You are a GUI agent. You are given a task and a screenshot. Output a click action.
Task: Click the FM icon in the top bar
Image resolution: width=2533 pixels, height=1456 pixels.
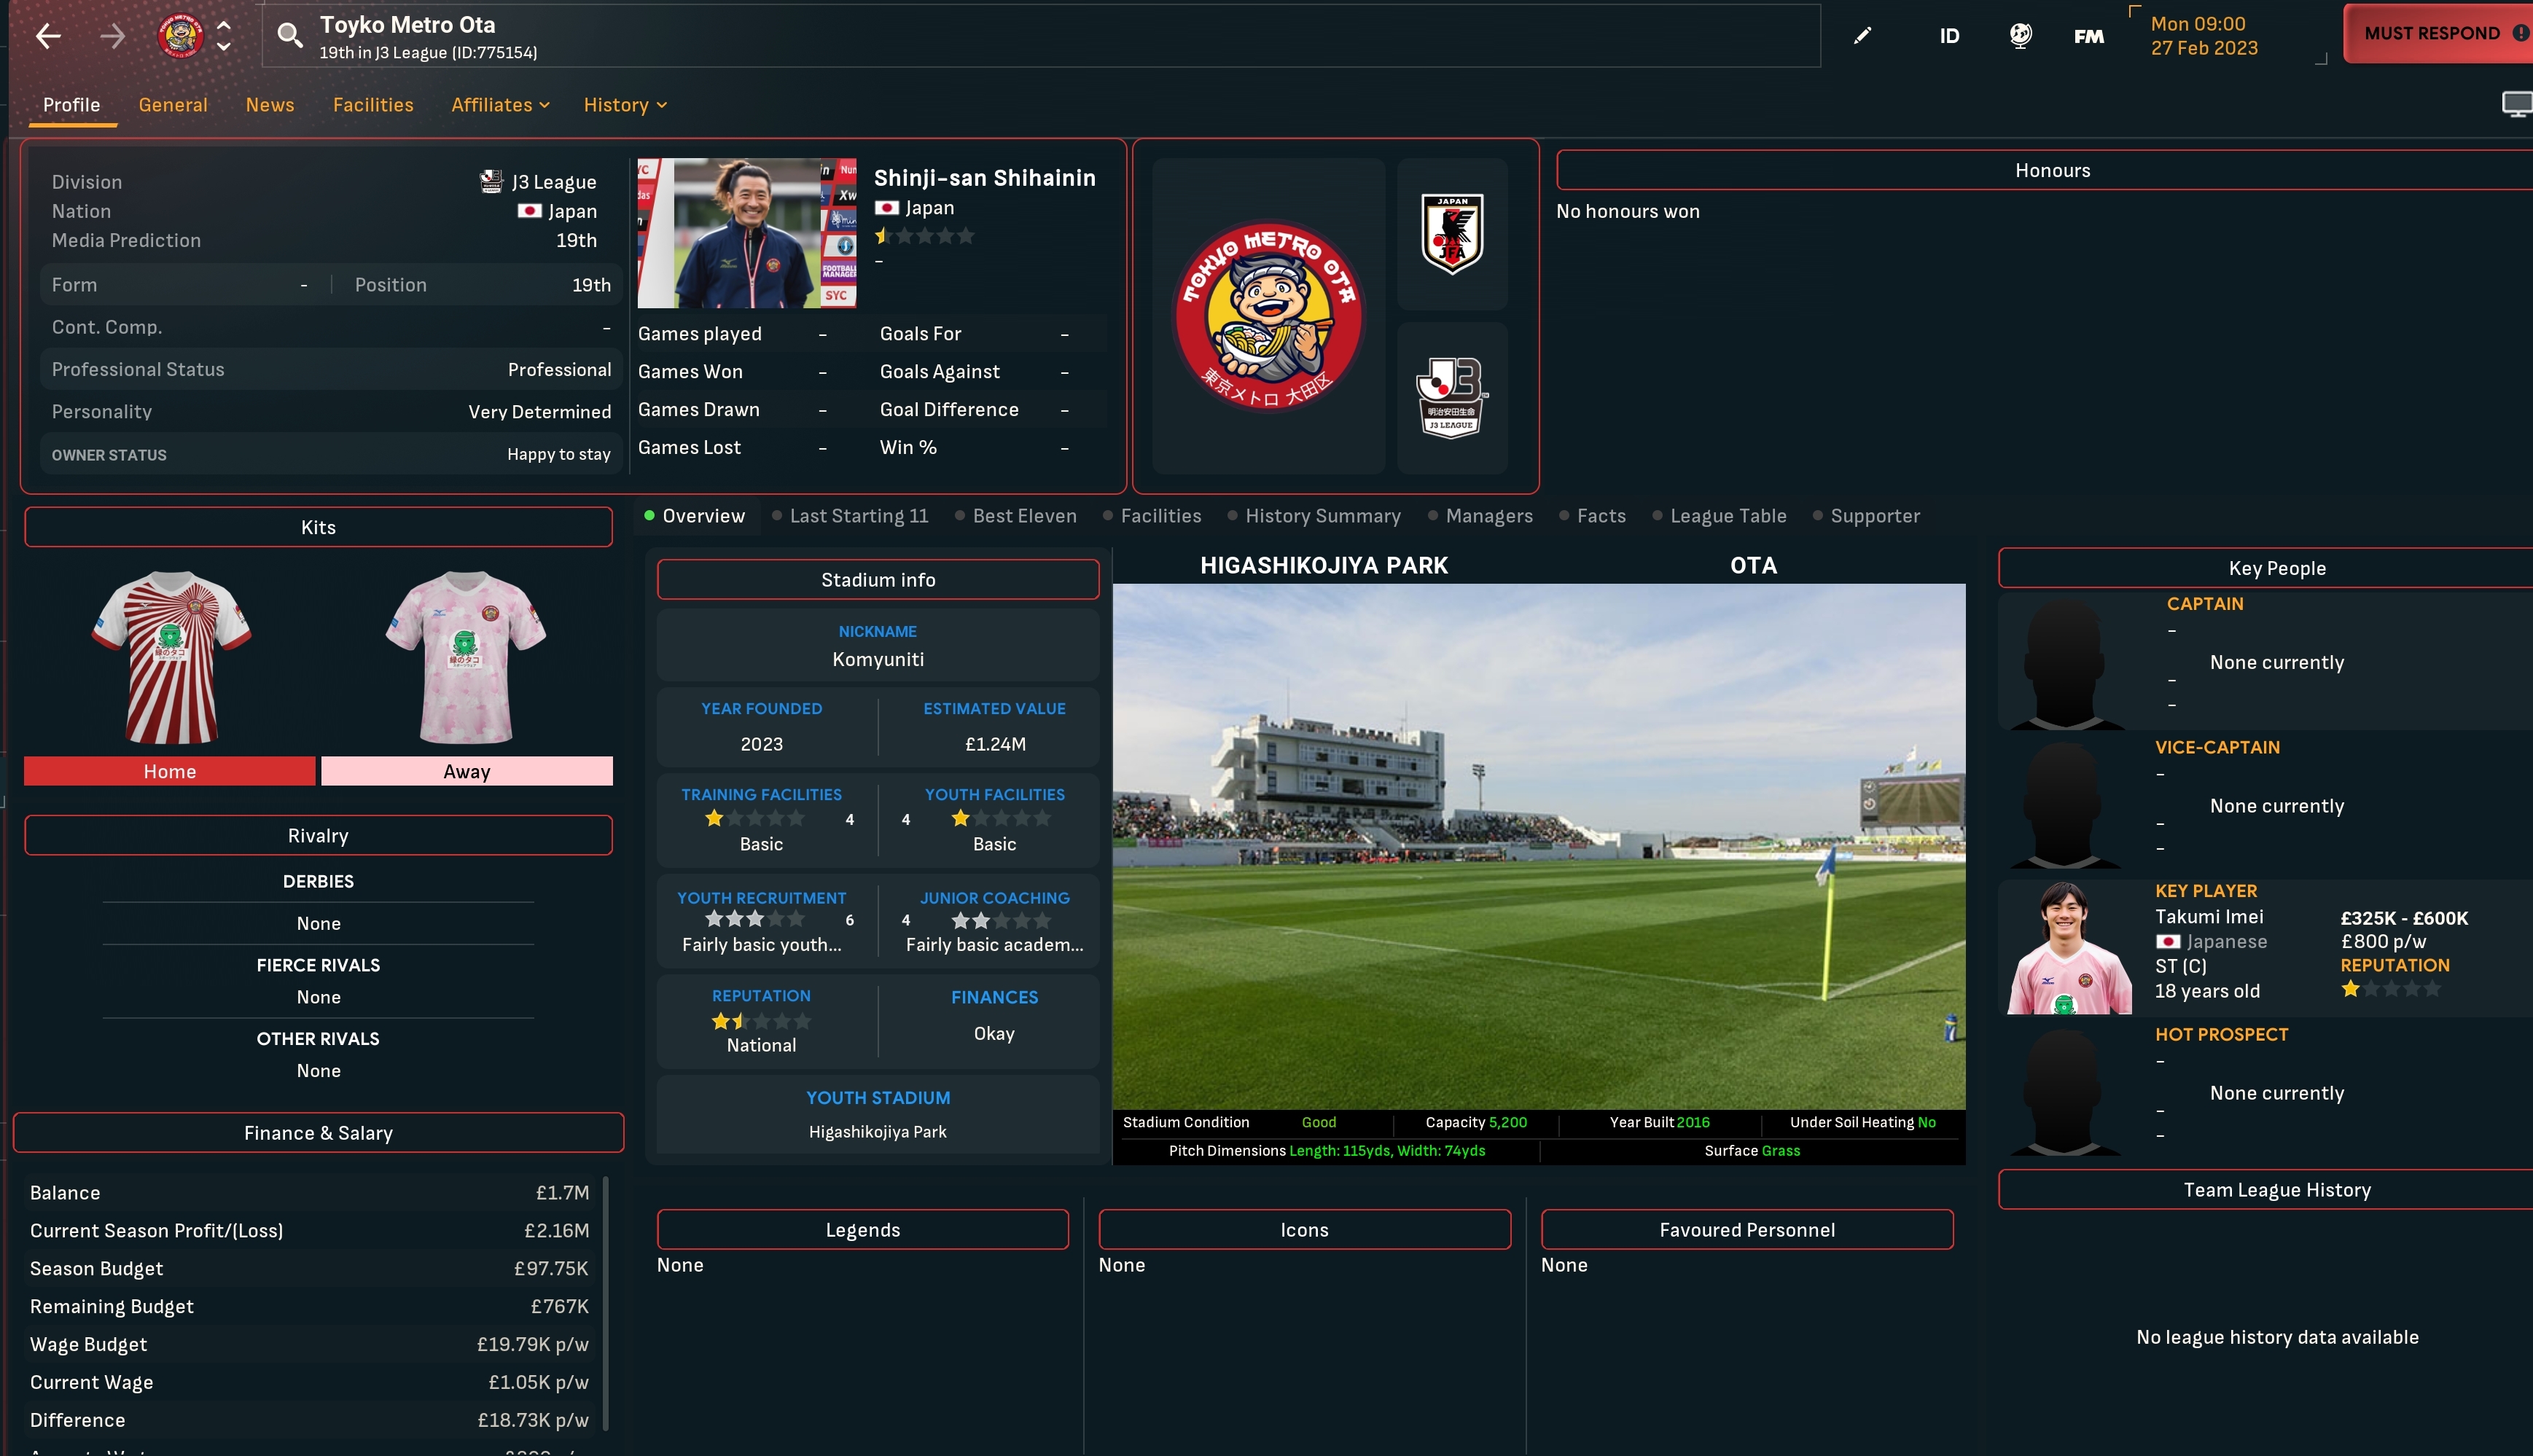[x=2088, y=36]
